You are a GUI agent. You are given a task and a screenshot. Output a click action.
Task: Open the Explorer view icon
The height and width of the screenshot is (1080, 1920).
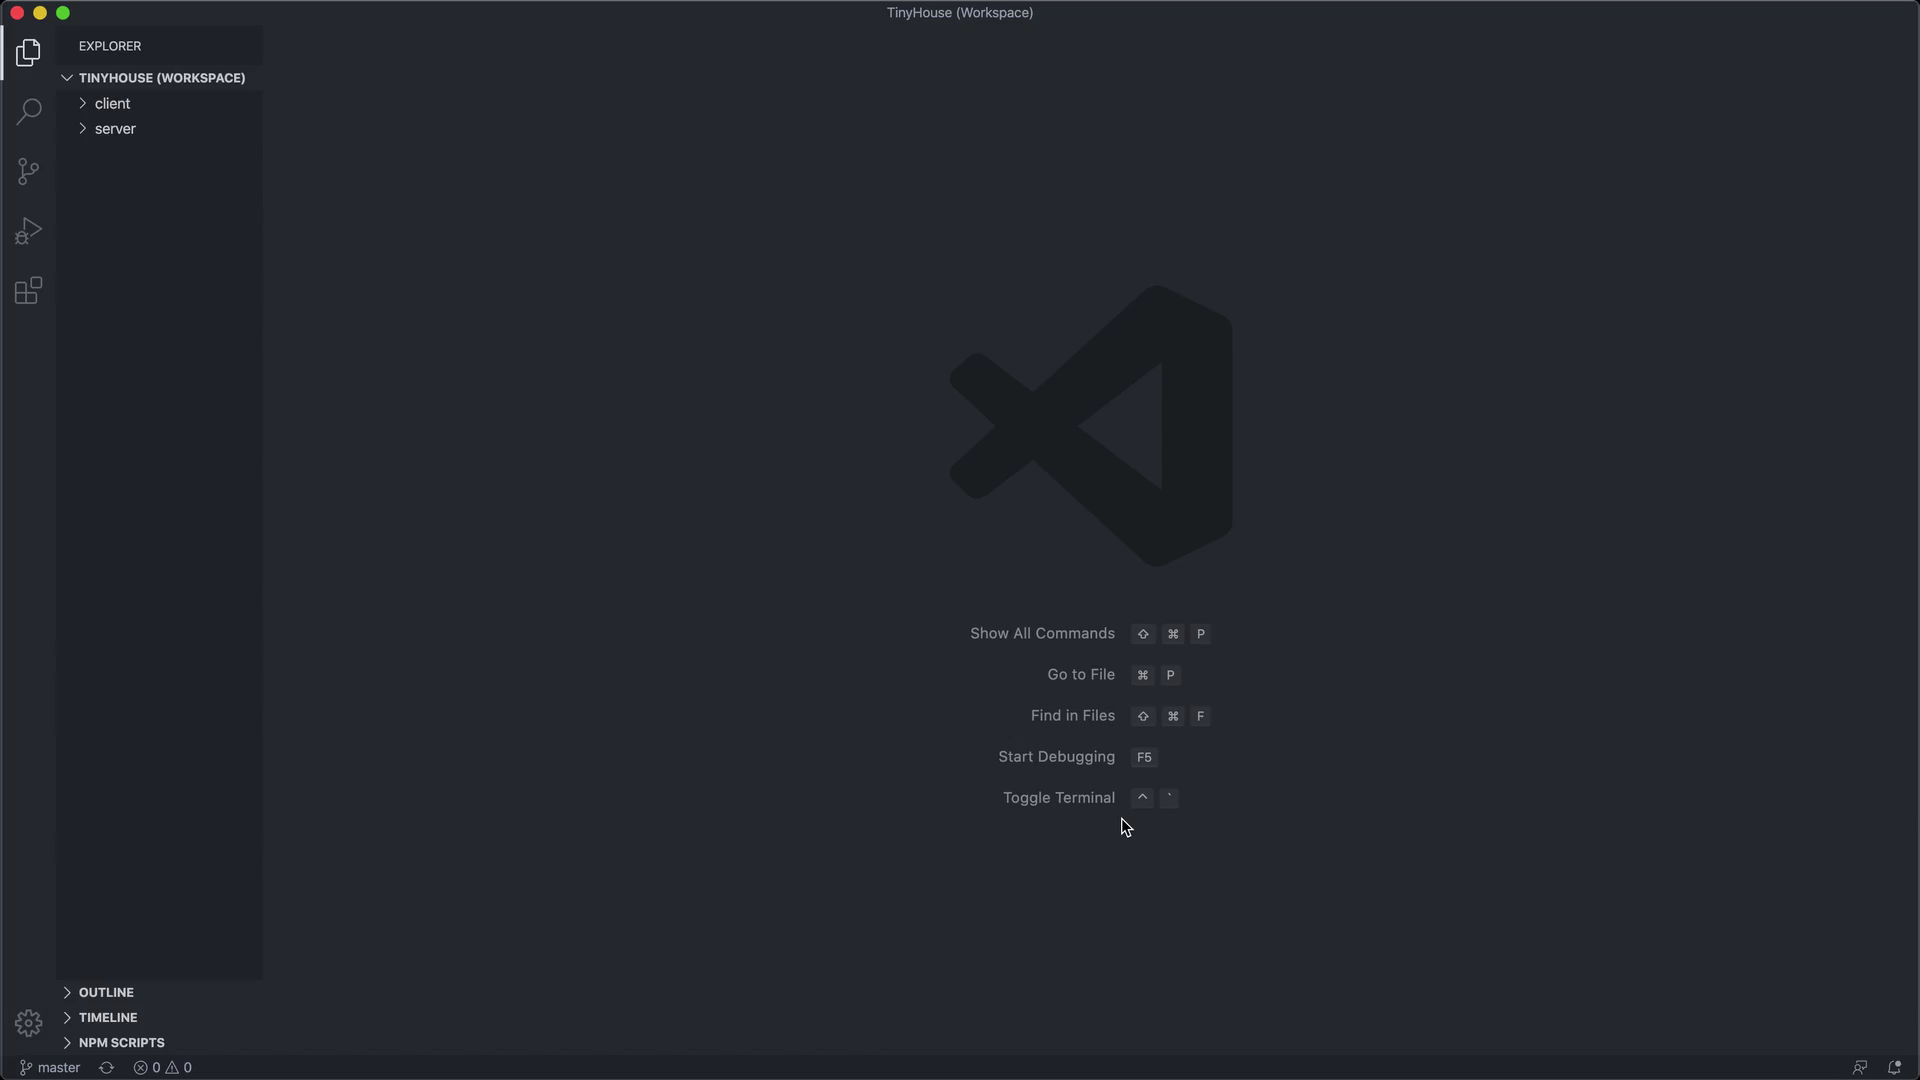point(29,52)
